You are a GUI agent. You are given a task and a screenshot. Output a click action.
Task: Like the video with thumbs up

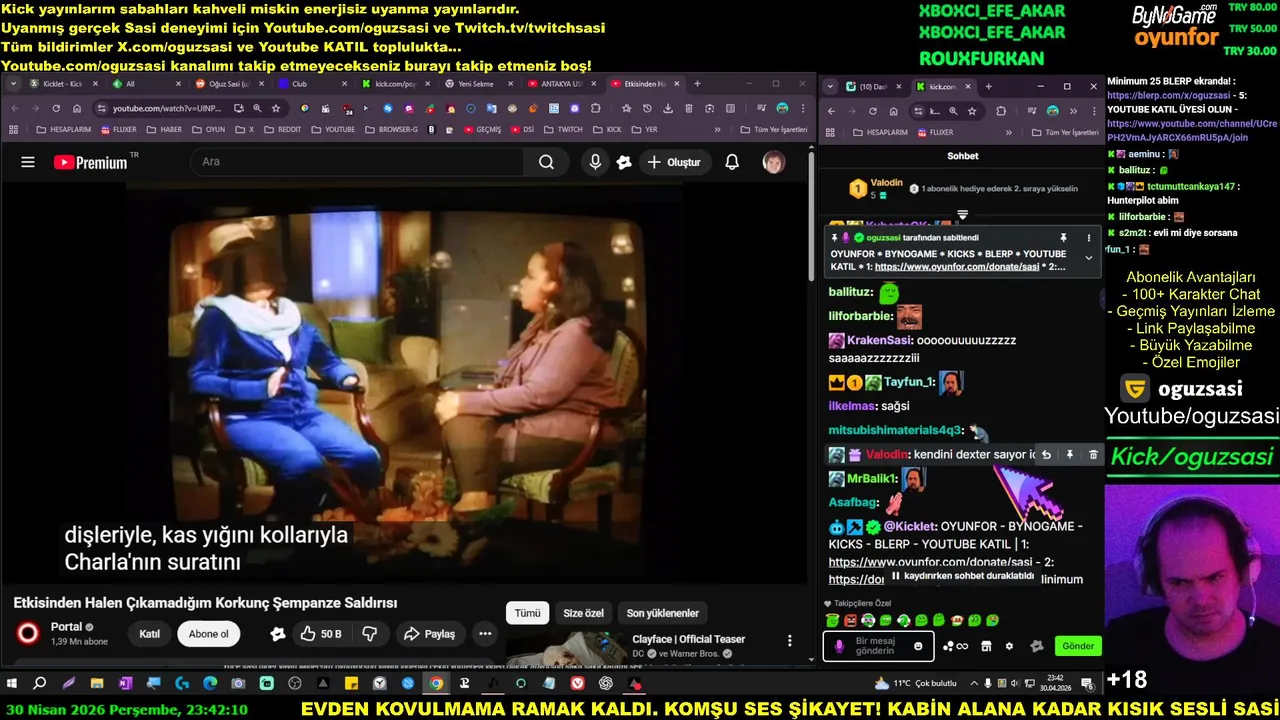click(x=321, y=634)
